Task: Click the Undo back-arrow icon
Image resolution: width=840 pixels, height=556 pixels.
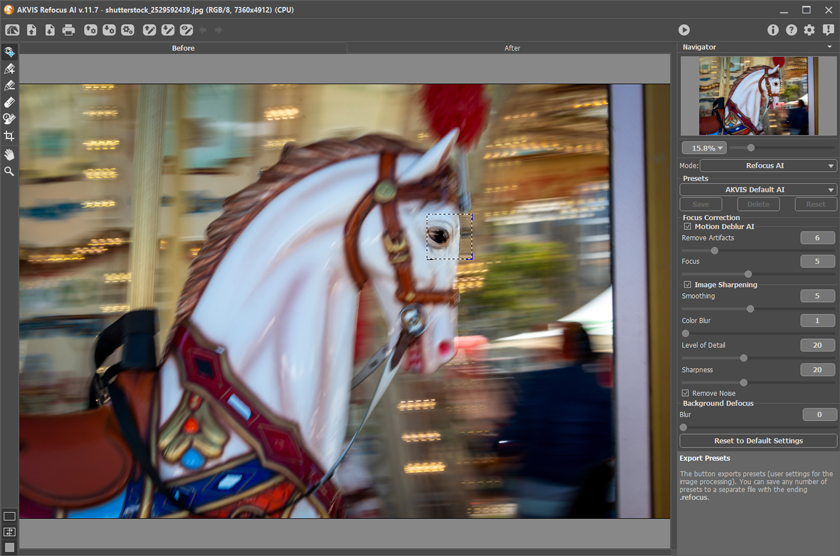Action: click(202, 30)
